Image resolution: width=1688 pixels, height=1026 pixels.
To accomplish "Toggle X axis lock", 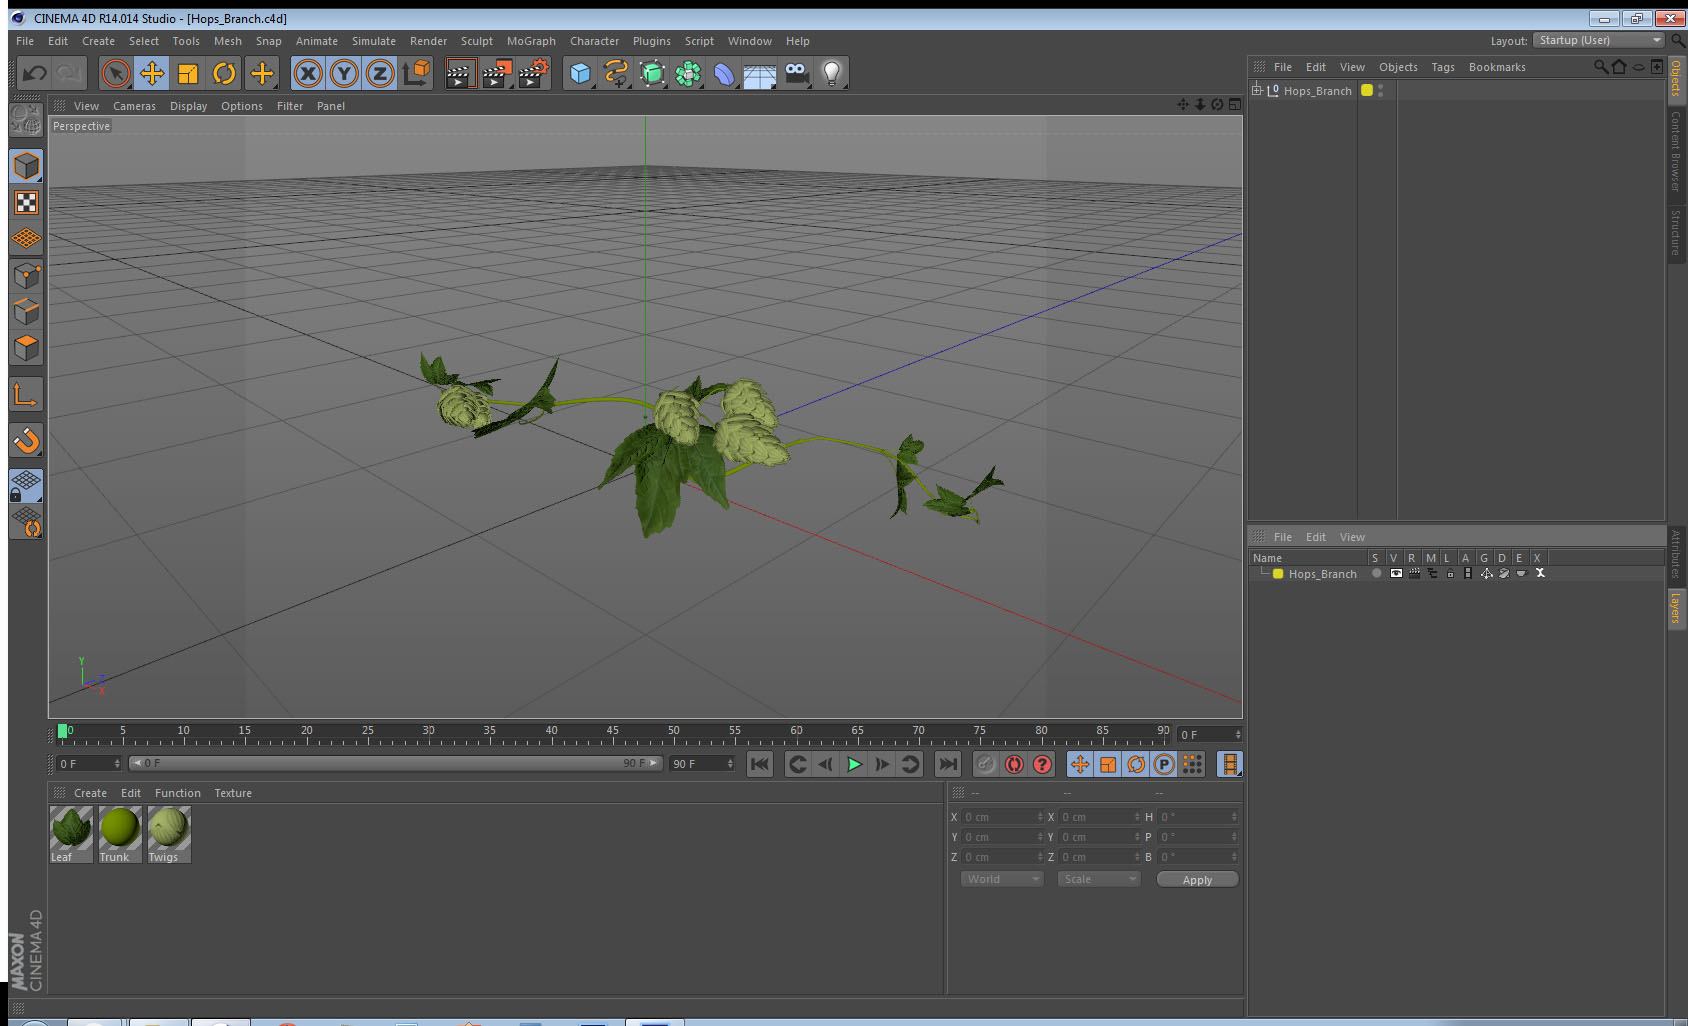I will pos(308,73).
